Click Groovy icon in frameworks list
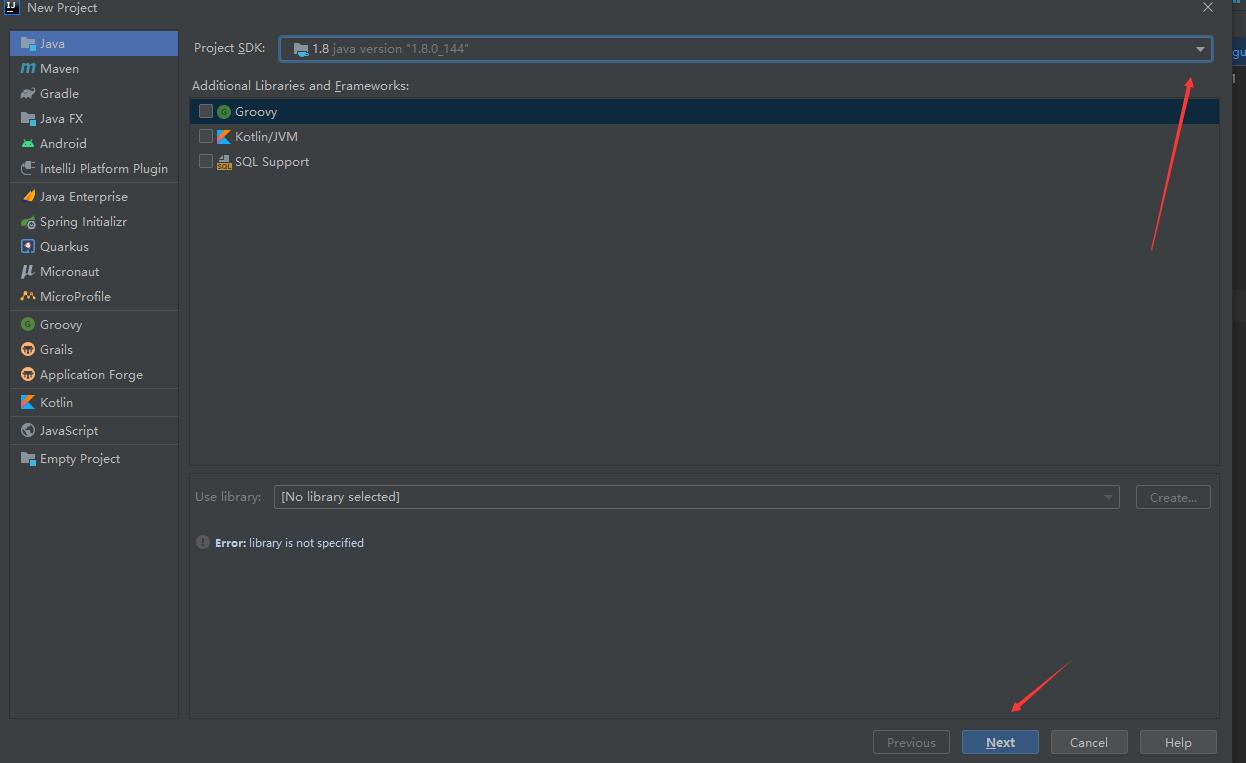This screenshot has height=763, width=1246. click(224, 112)
